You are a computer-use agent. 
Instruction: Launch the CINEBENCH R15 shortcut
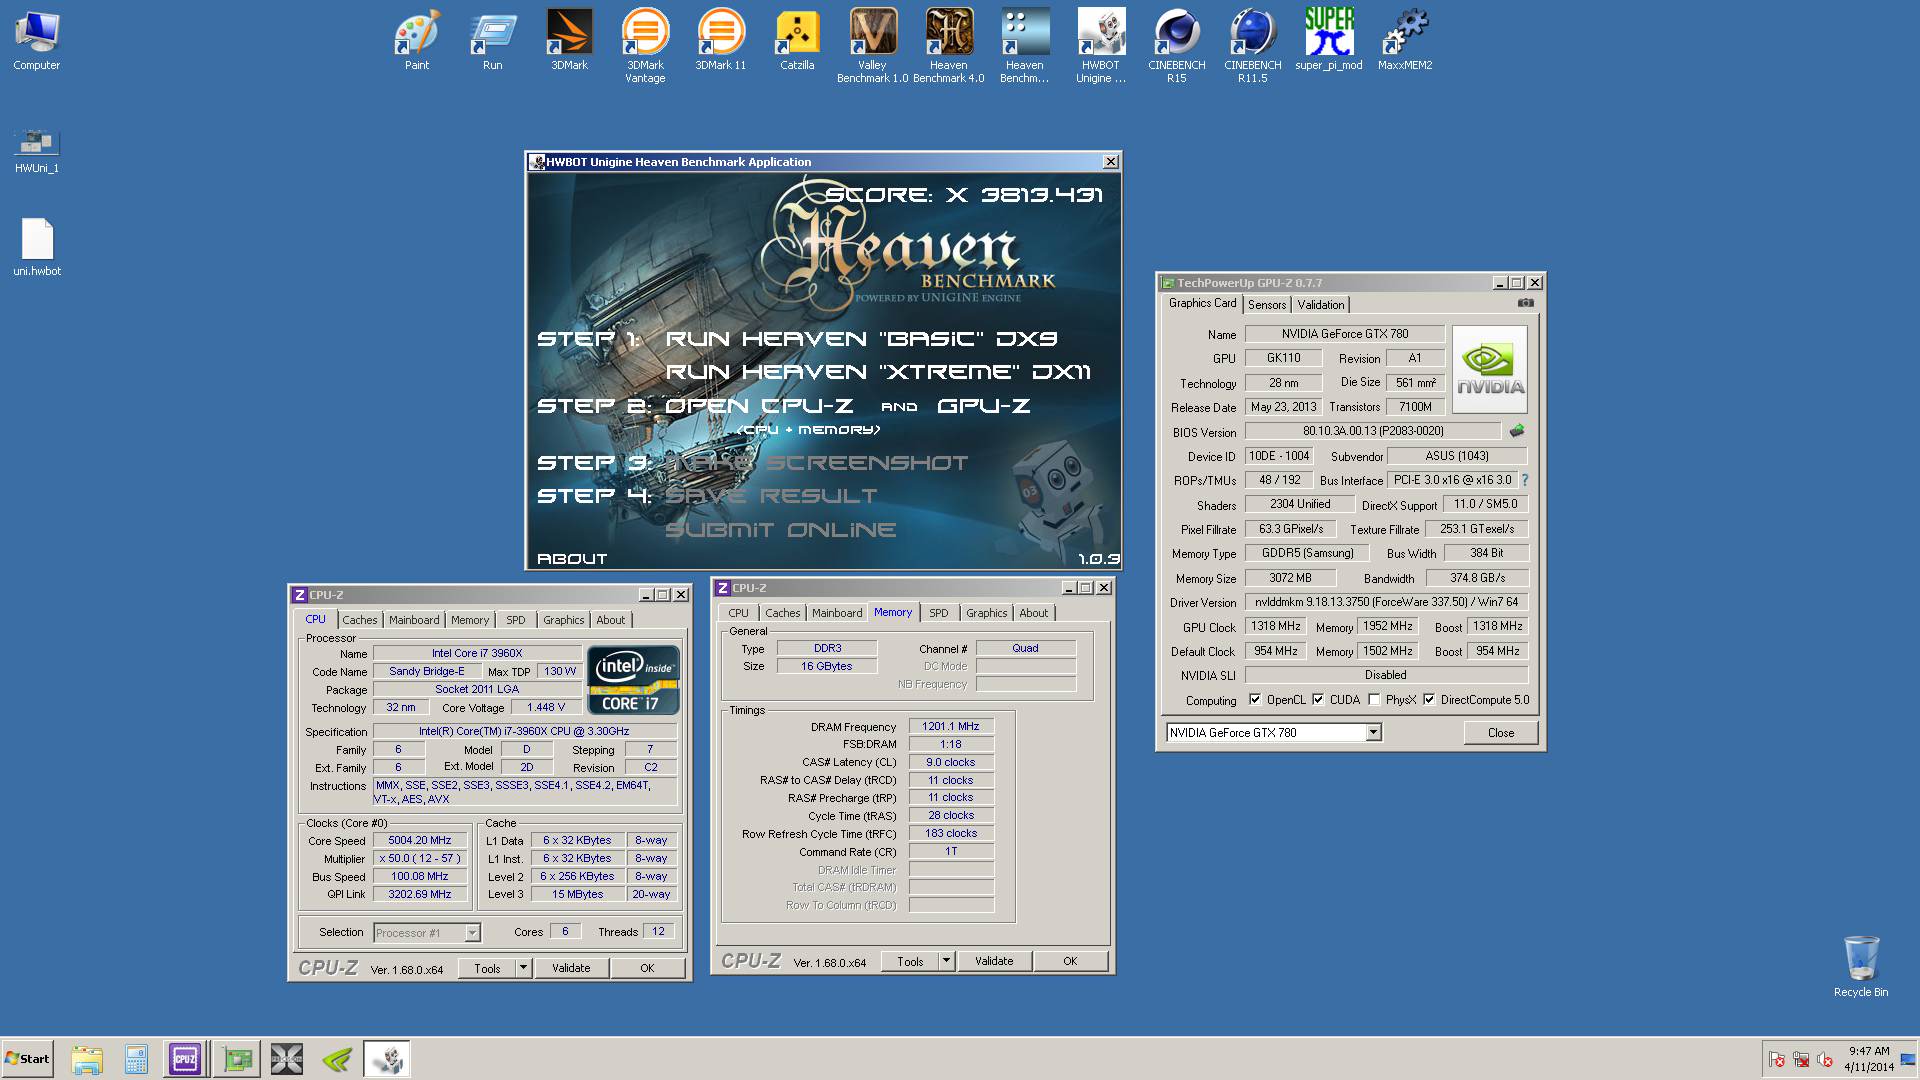[1176, 45]
